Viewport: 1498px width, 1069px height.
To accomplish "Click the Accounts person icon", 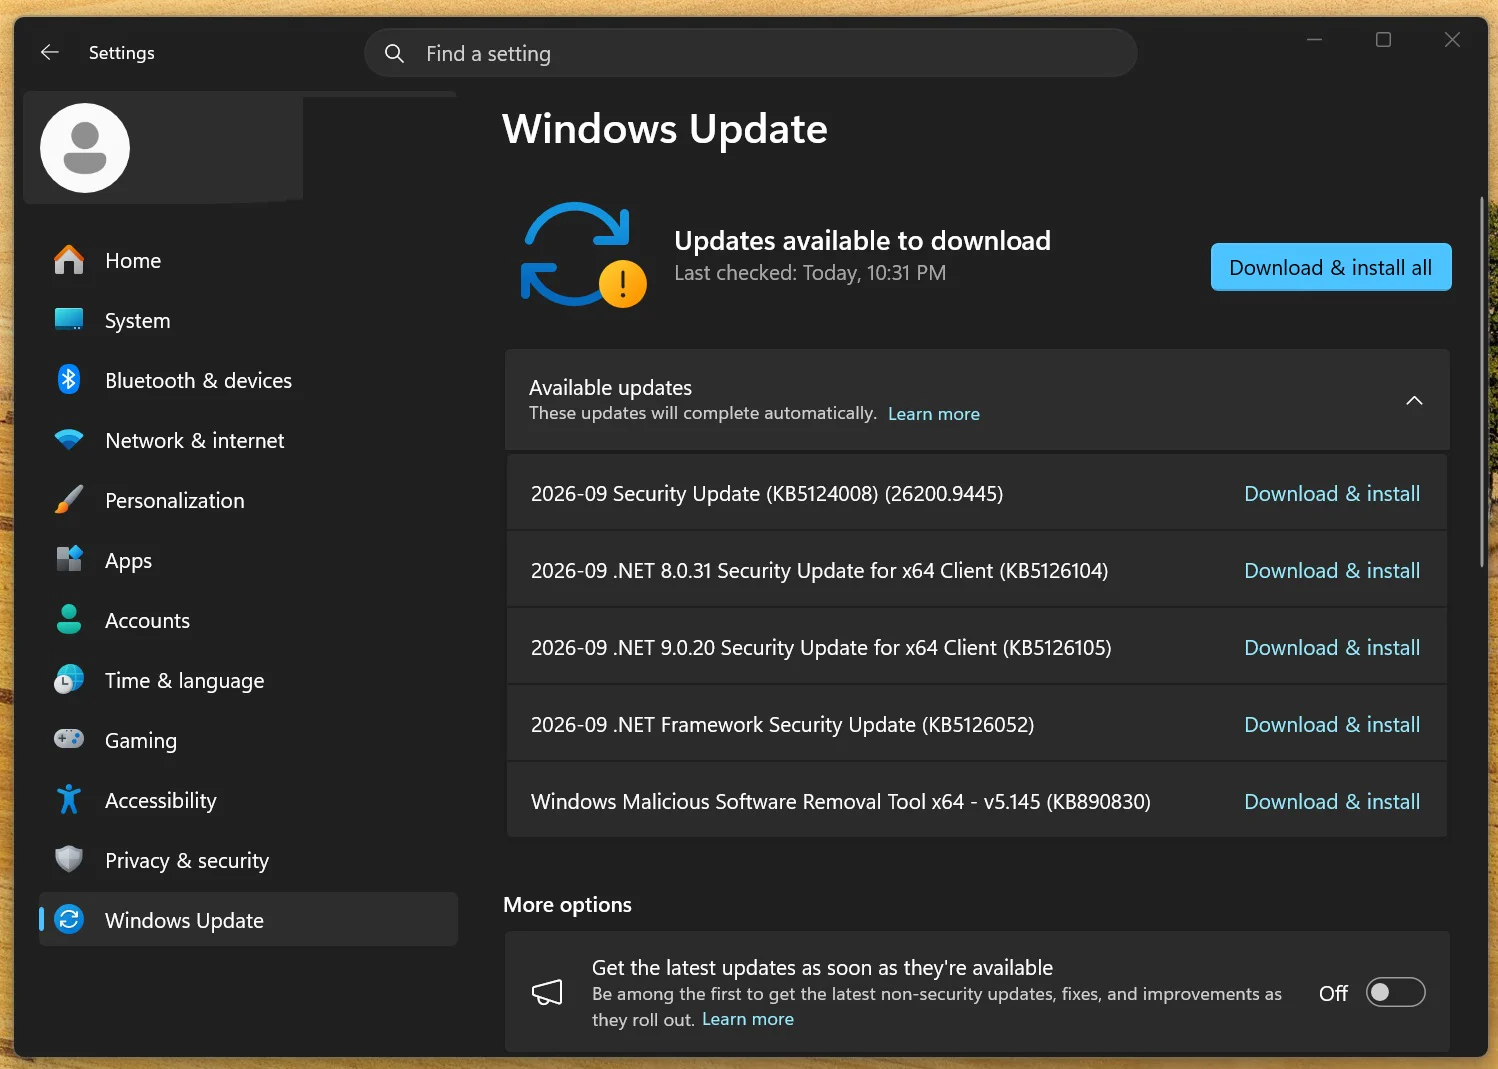I will point(69,620).
